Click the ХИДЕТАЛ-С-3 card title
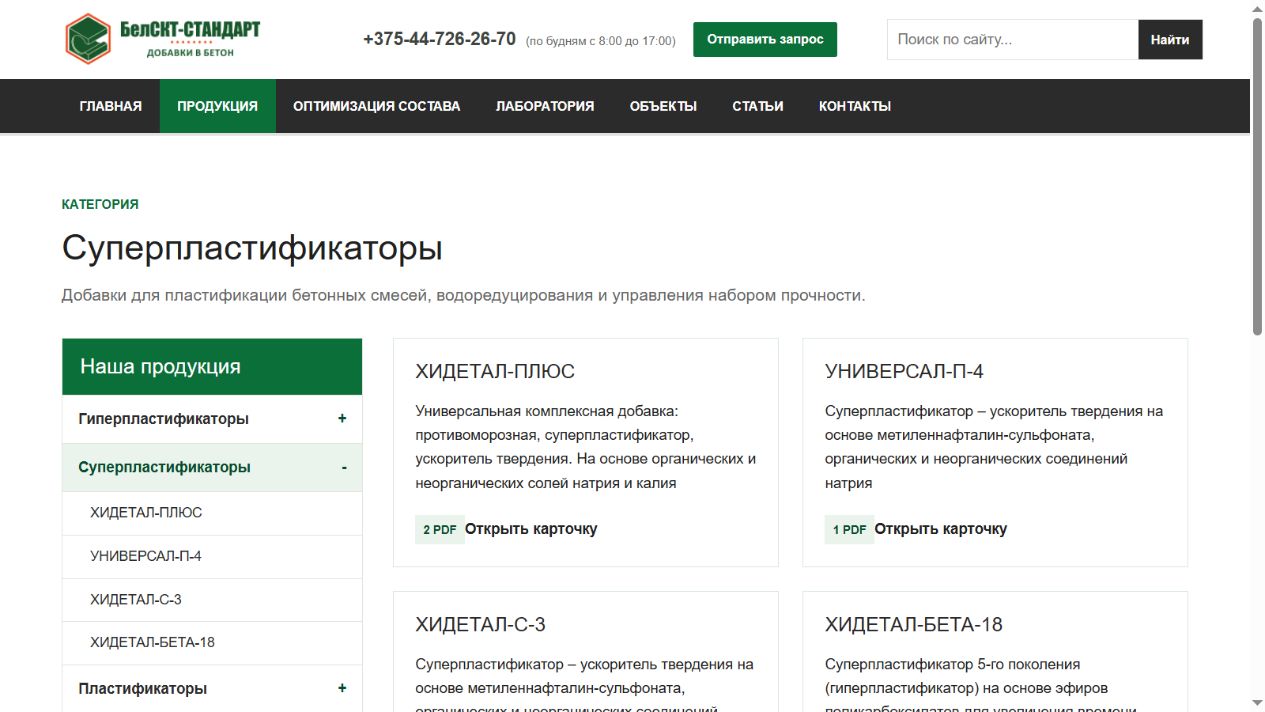The image size is (1265, 712). click(480, 624)
